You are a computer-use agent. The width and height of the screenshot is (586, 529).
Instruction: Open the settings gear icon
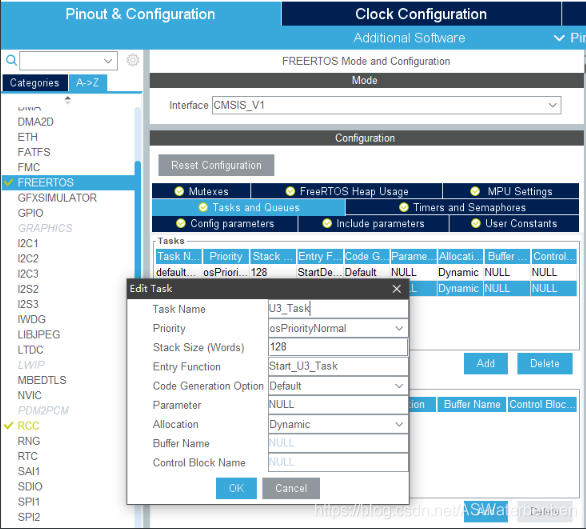pyautogui.click(x=132, y=60)
